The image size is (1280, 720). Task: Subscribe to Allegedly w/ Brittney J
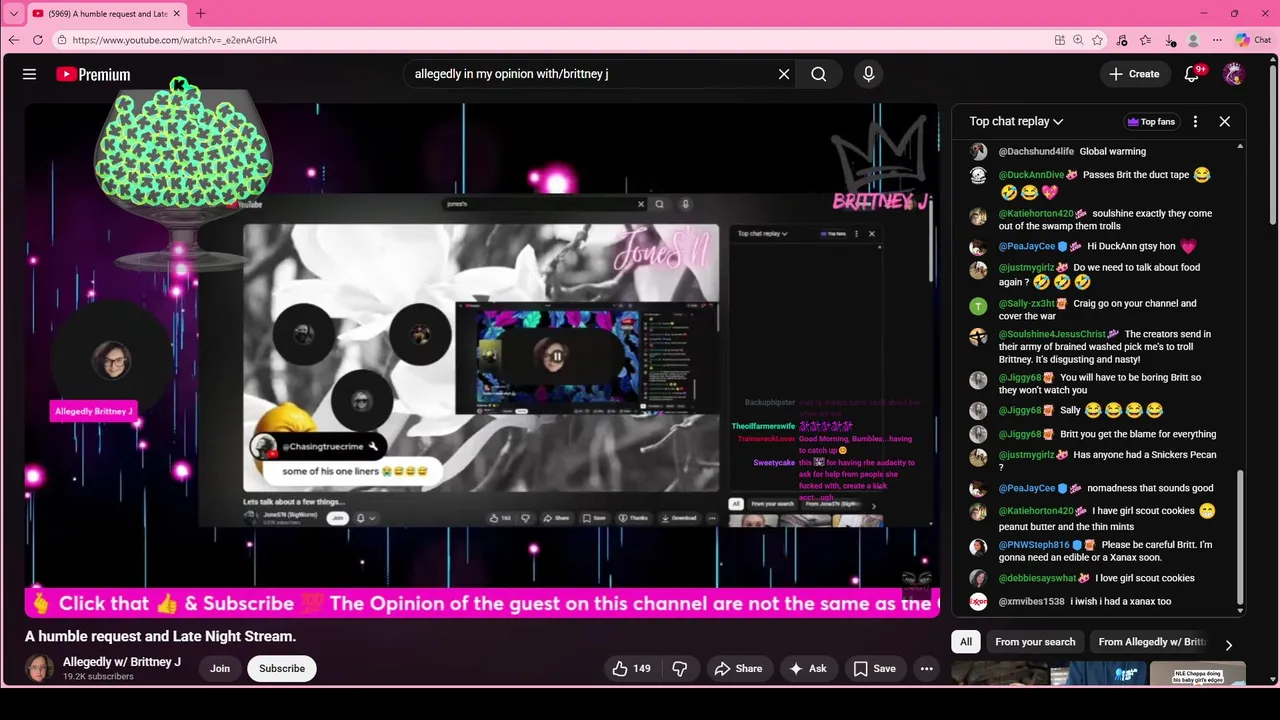282,669
